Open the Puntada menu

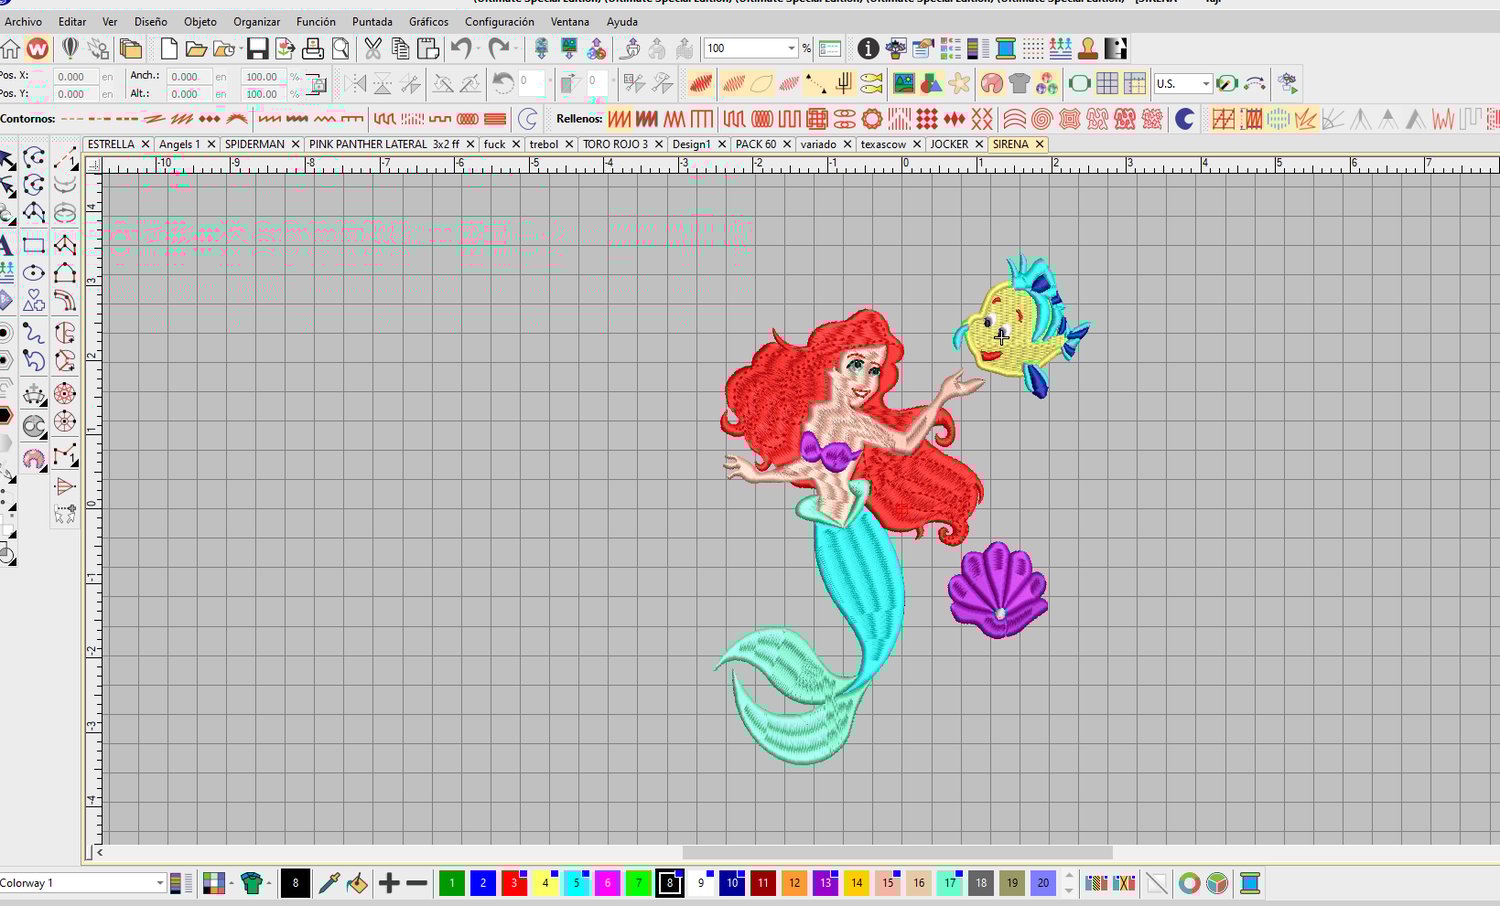click(372, 21)
